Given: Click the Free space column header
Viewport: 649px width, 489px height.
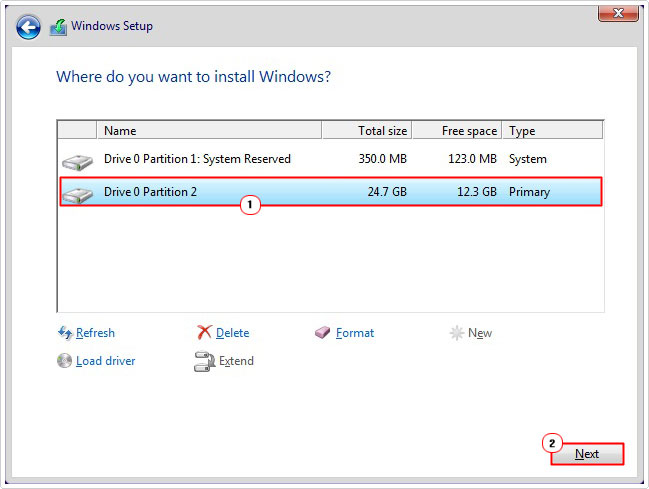Looking at the screenshot, I should 457,130.
